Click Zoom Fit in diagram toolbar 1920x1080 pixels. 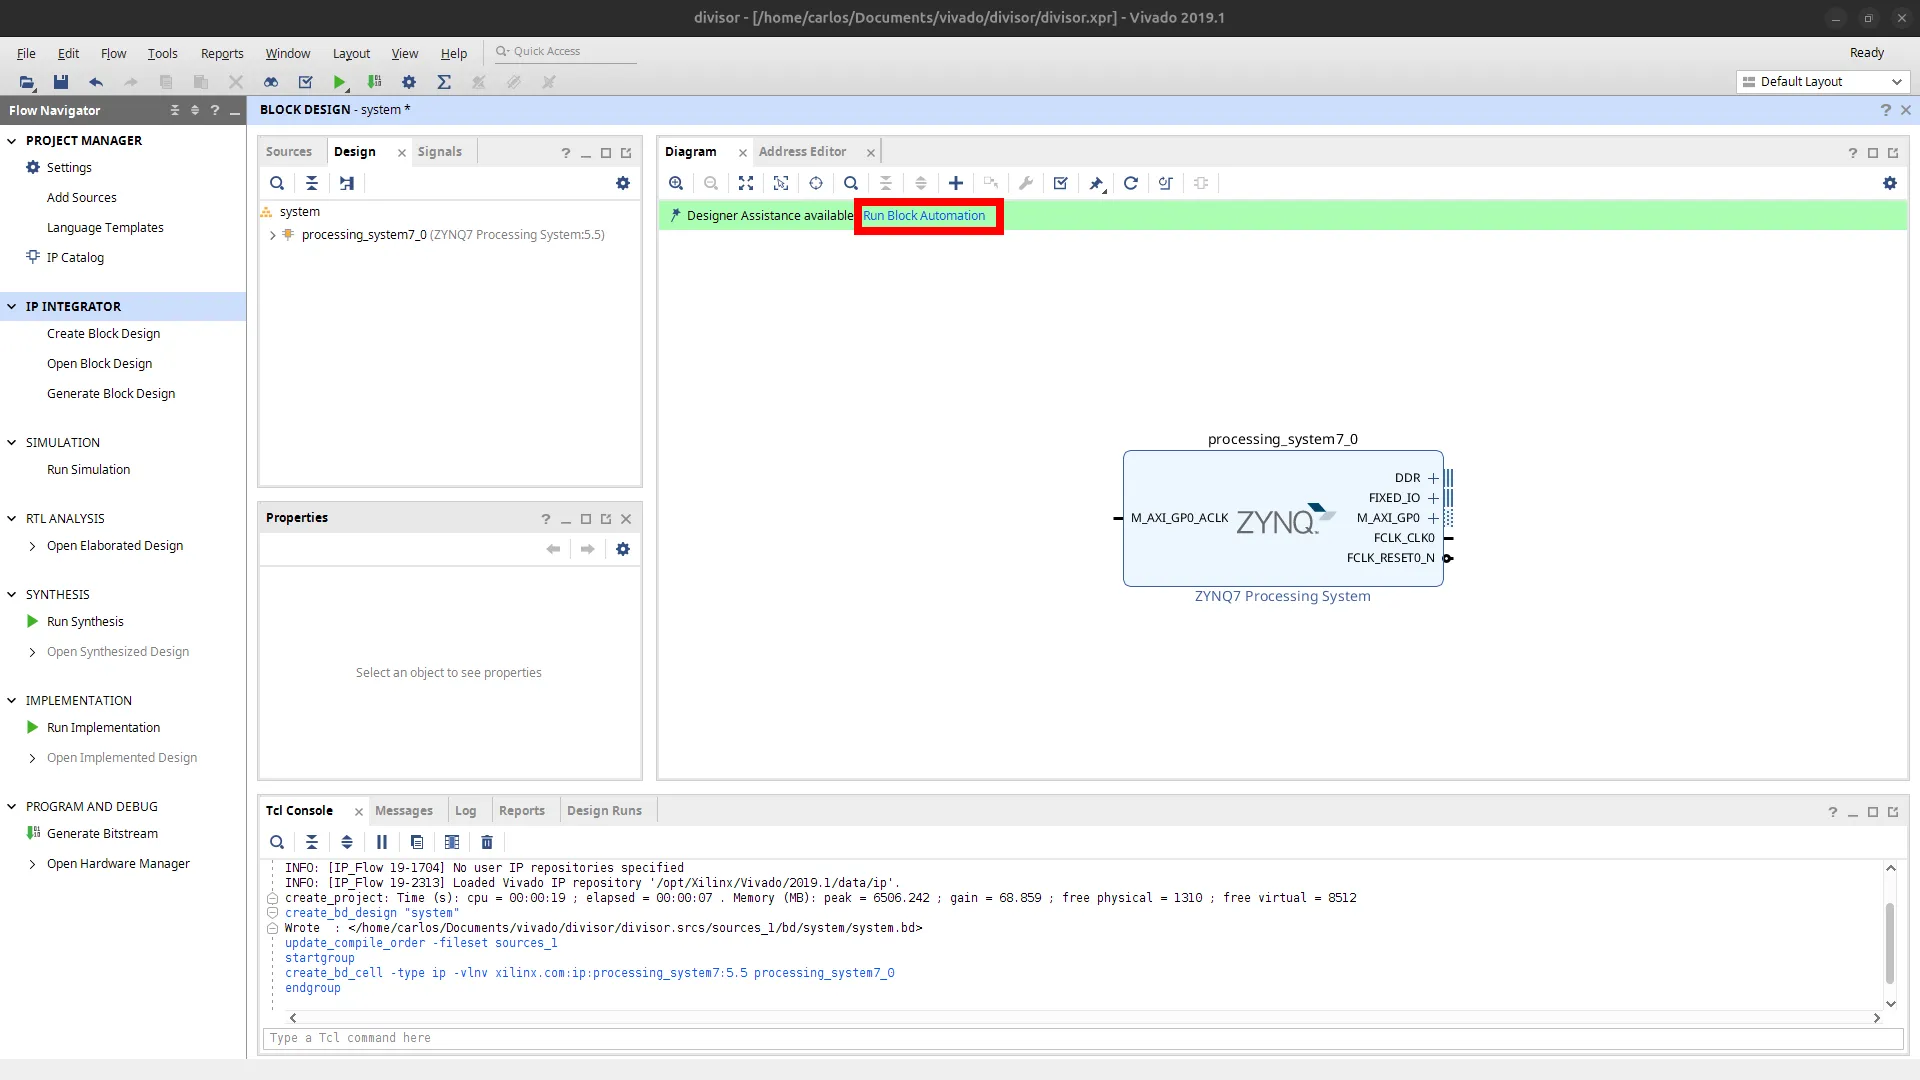(x=746, y=183)
